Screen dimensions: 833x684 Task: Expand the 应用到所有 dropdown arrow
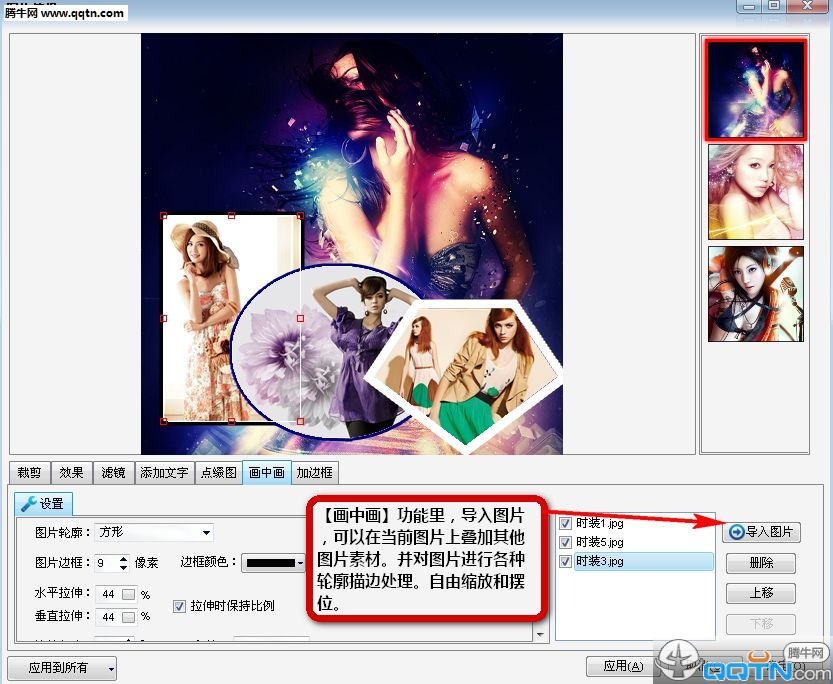point(112,669)
